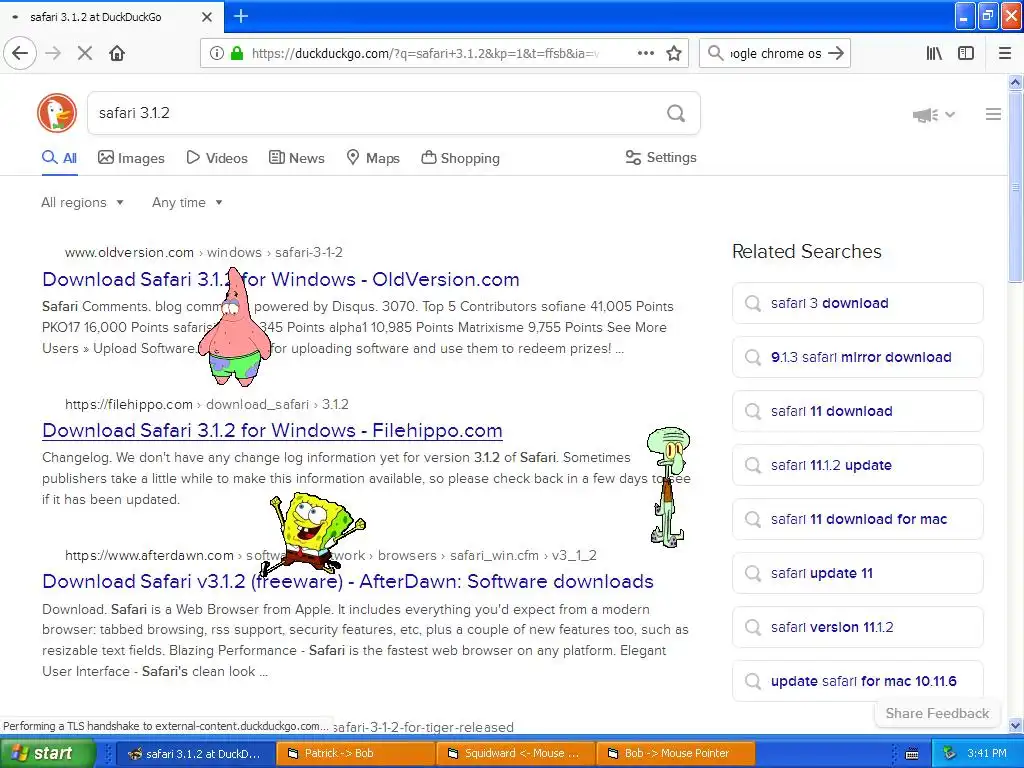1024x768 pixels.
Task: Expand the All regions dropdown
Action: click(82, 202)
